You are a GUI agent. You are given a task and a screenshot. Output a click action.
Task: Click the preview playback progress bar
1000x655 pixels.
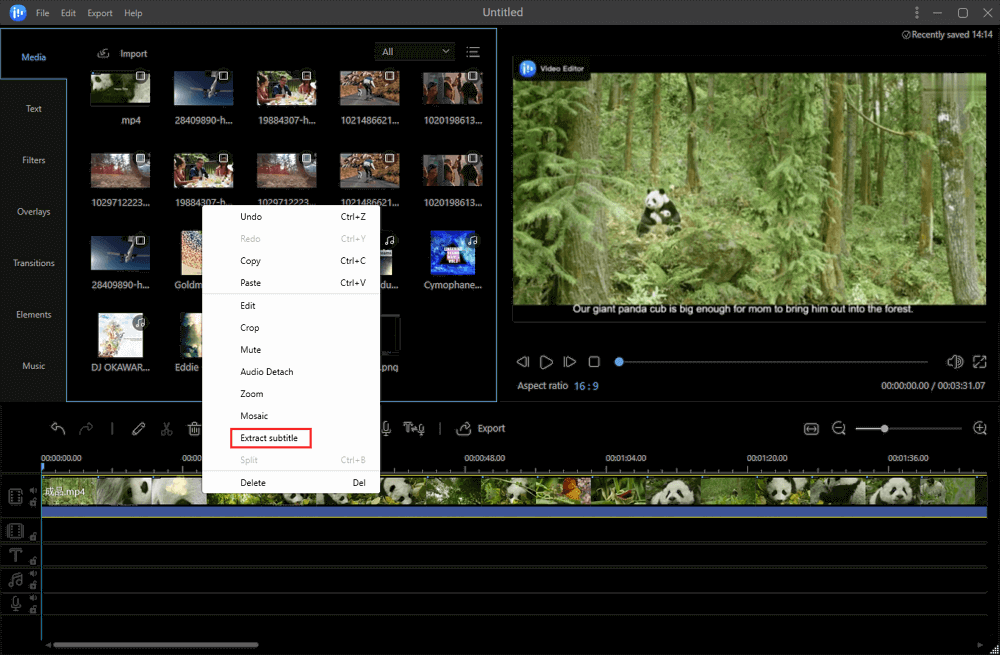[x=760, y=362]
